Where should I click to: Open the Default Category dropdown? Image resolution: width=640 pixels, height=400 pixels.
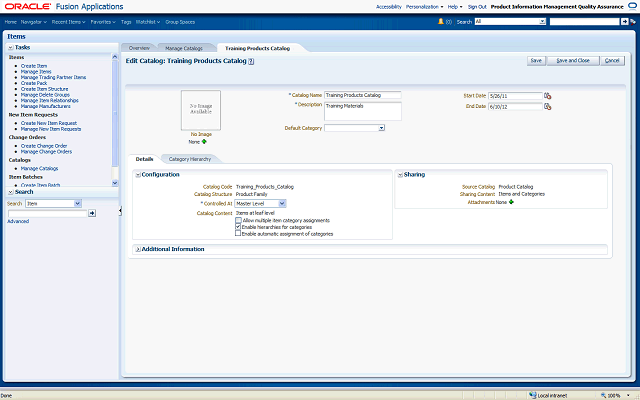pyautogui.click(x=381, y=128)
